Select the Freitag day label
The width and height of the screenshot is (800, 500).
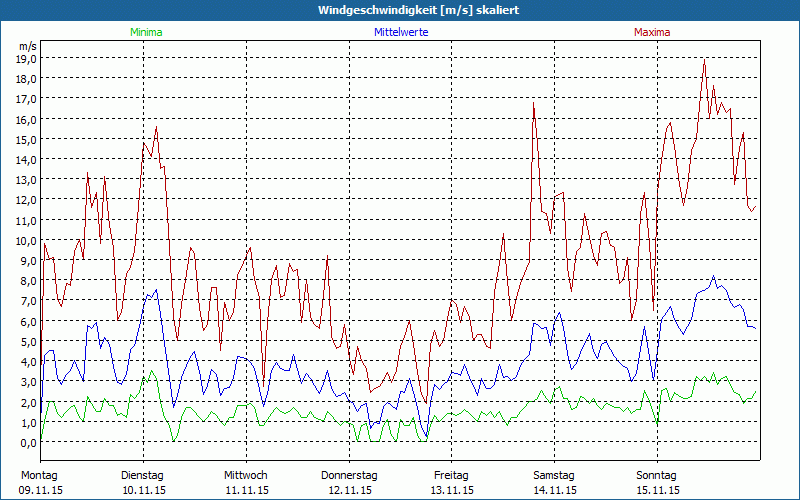452,475
